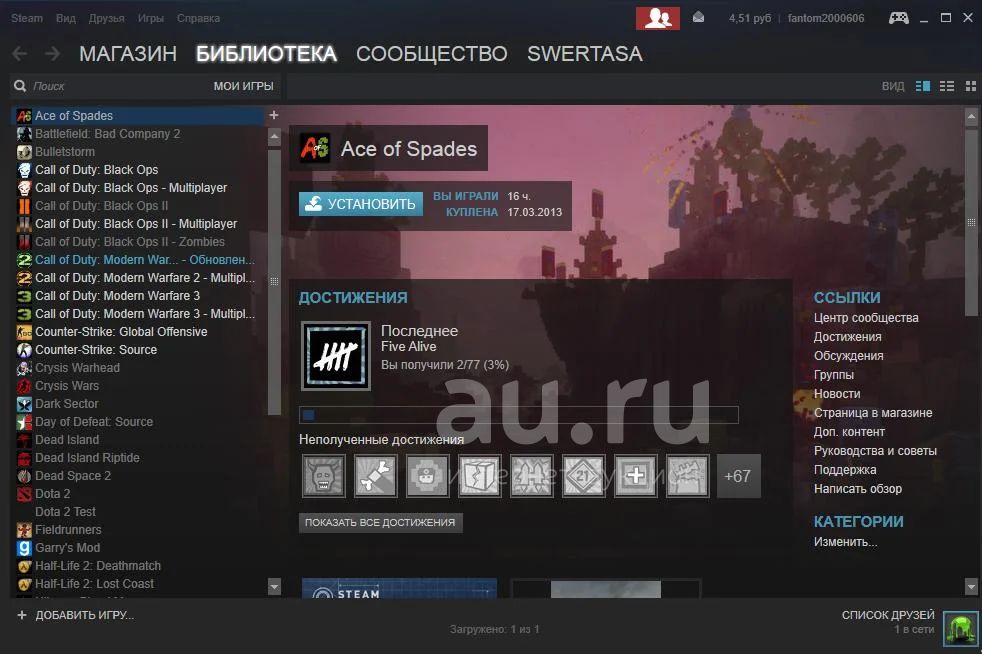Click ДОБАВИТЬ ИГРУ... at bottom left

[x=85, y=615]
